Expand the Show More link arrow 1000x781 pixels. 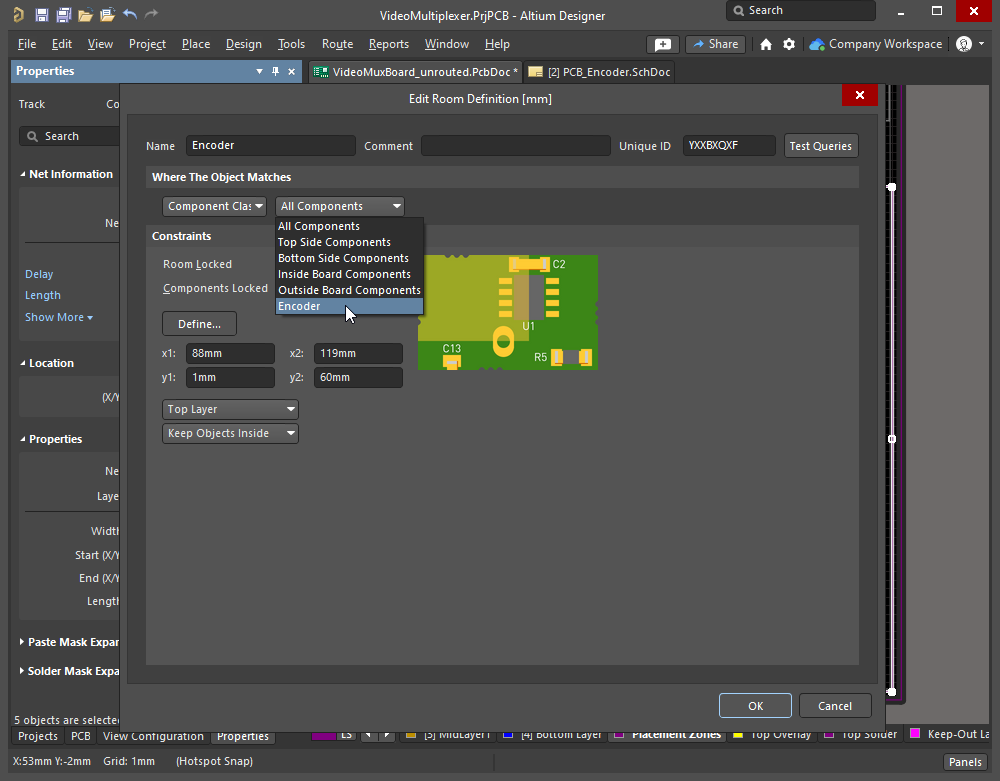point(90,318)
